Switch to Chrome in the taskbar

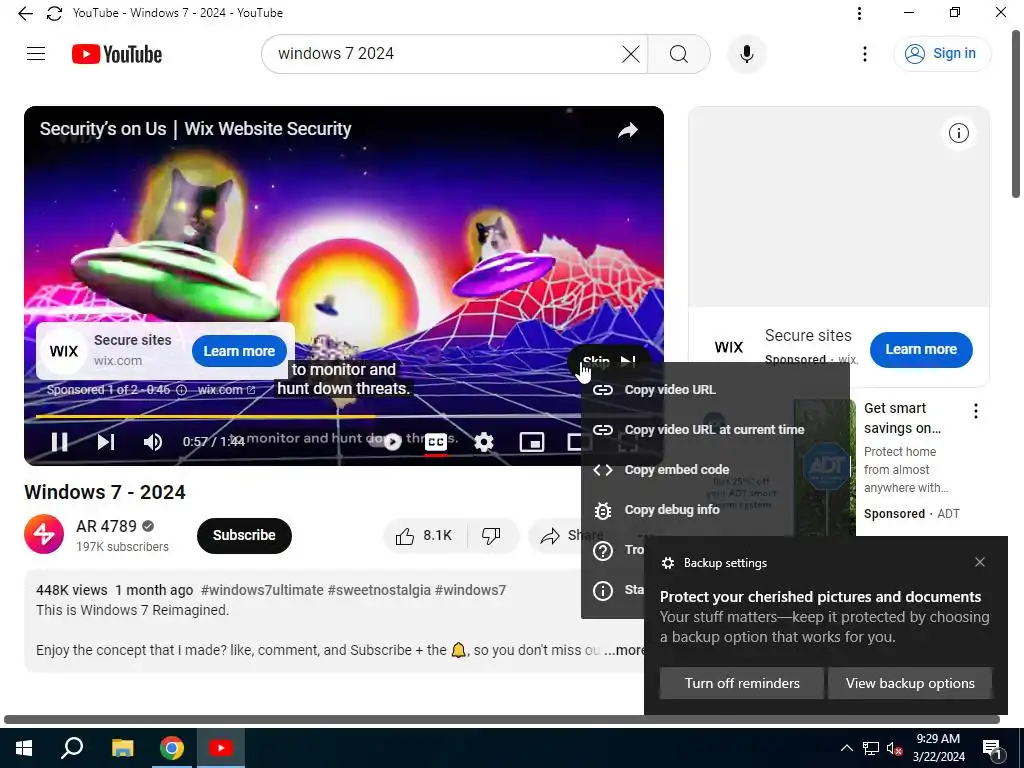tap(172, 748)
